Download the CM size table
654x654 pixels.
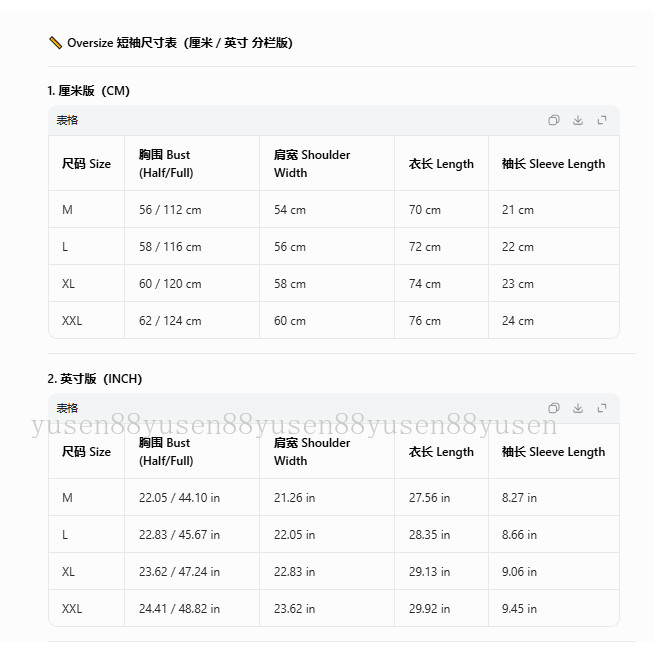pos(578,120)
